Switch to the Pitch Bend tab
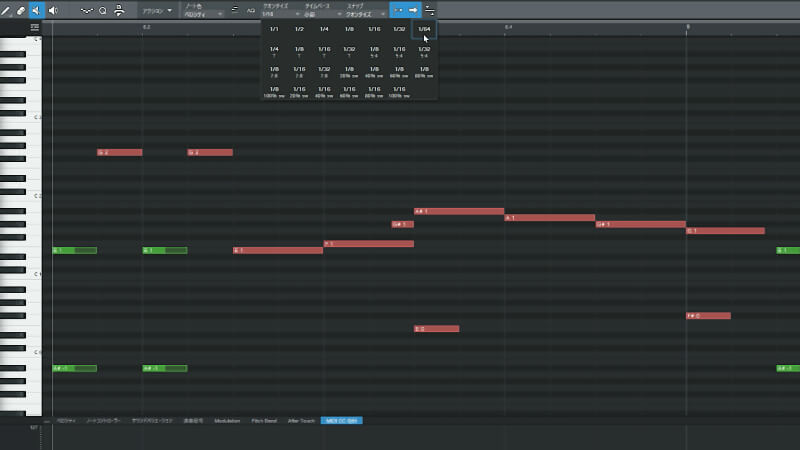 (264, 421)
